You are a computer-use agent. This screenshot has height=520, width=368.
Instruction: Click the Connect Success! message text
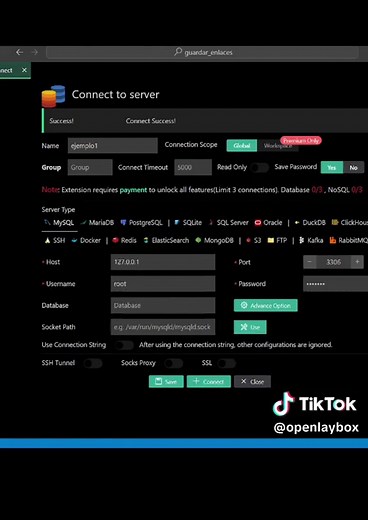151,121
